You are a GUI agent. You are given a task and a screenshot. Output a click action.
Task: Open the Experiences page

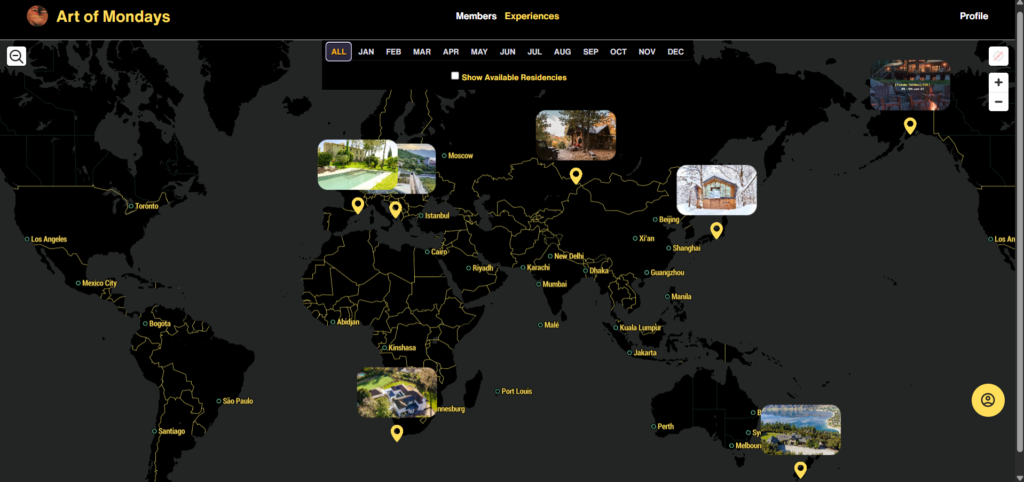coord(532,16)
